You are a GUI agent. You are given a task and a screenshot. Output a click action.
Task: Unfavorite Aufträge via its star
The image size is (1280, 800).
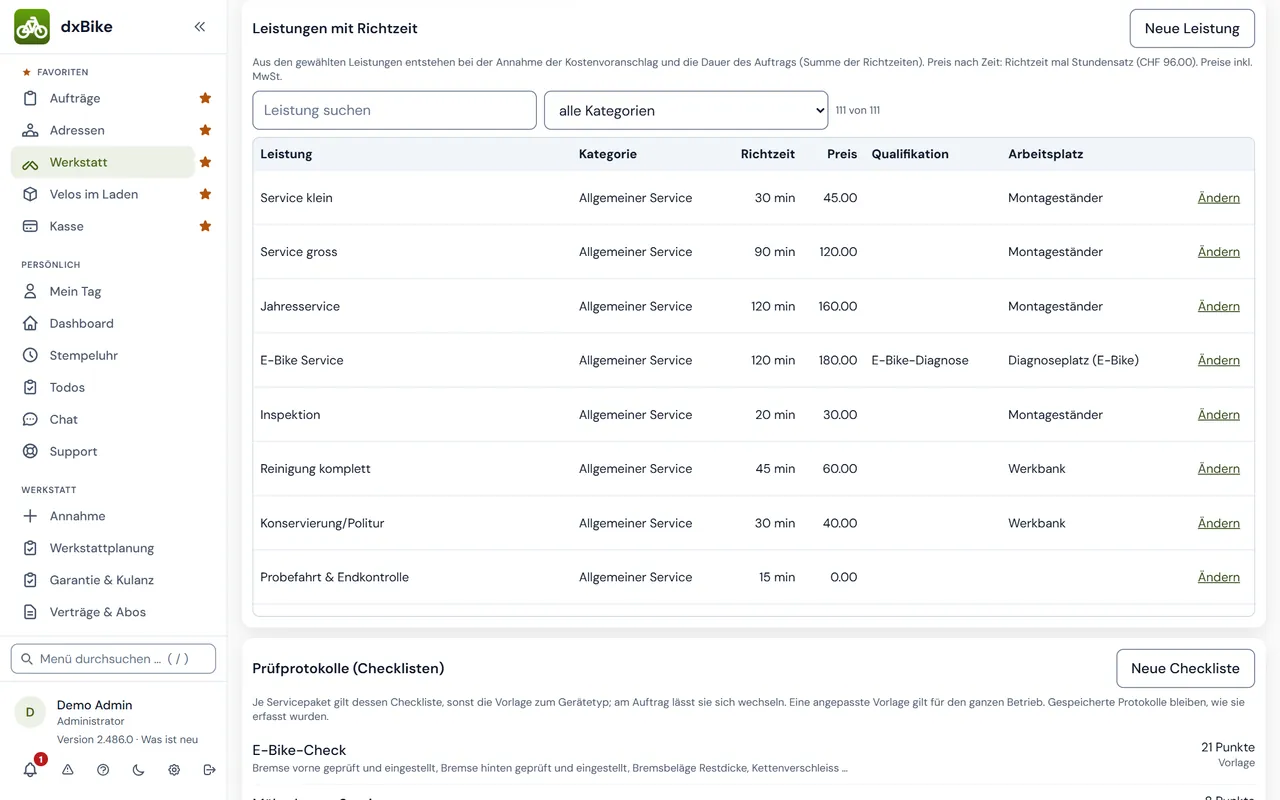tap(205, 98)
